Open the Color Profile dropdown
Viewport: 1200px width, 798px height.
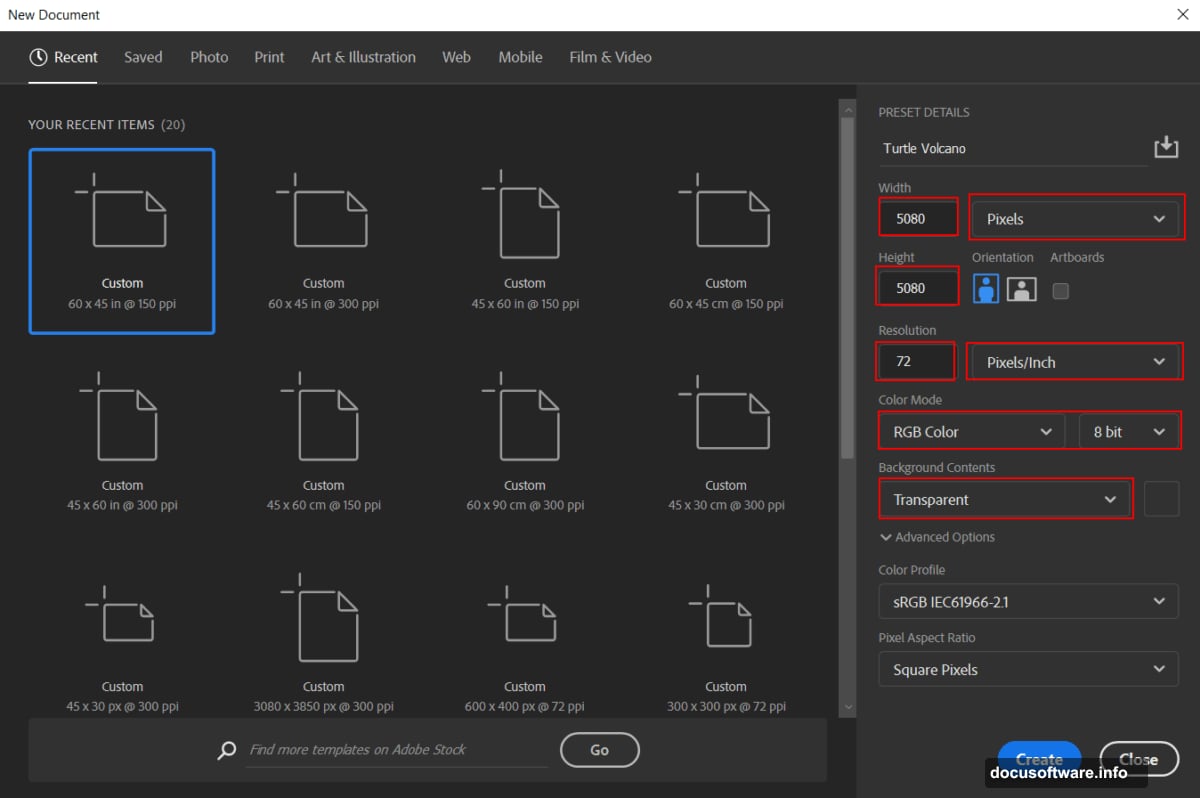tap(1028, 601)
